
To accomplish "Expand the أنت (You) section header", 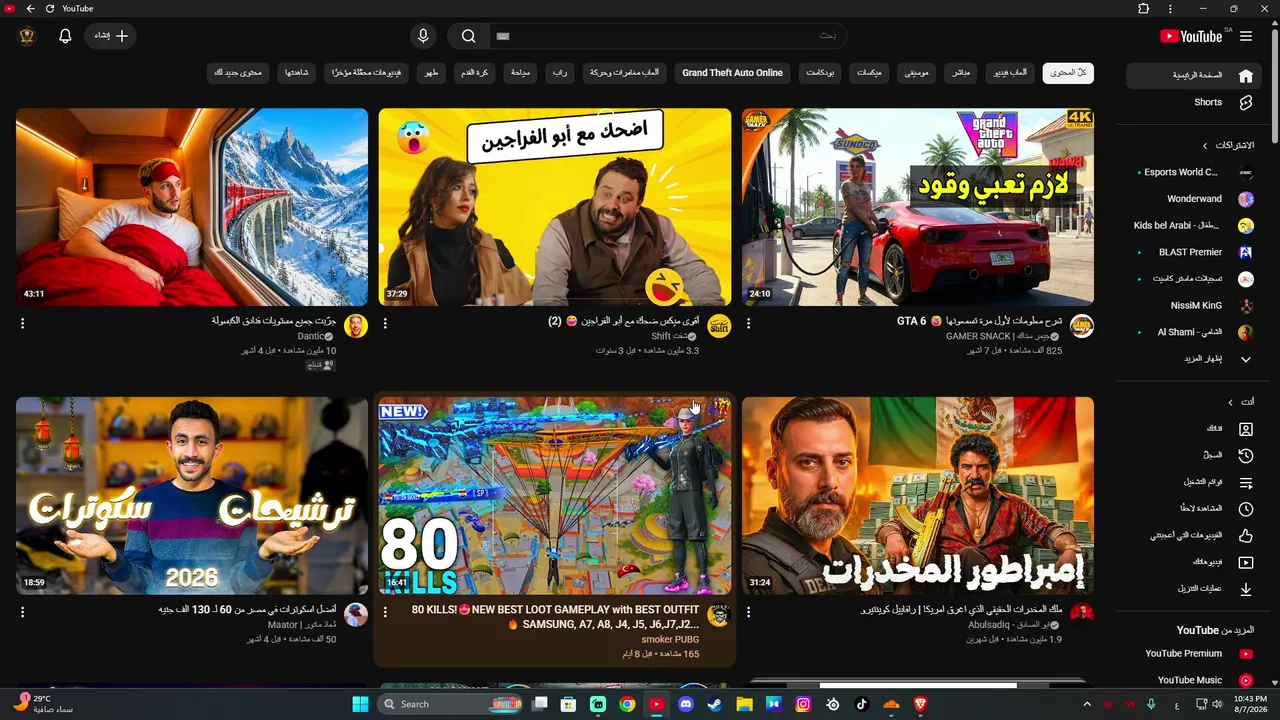I will [x=1241, y=402].
